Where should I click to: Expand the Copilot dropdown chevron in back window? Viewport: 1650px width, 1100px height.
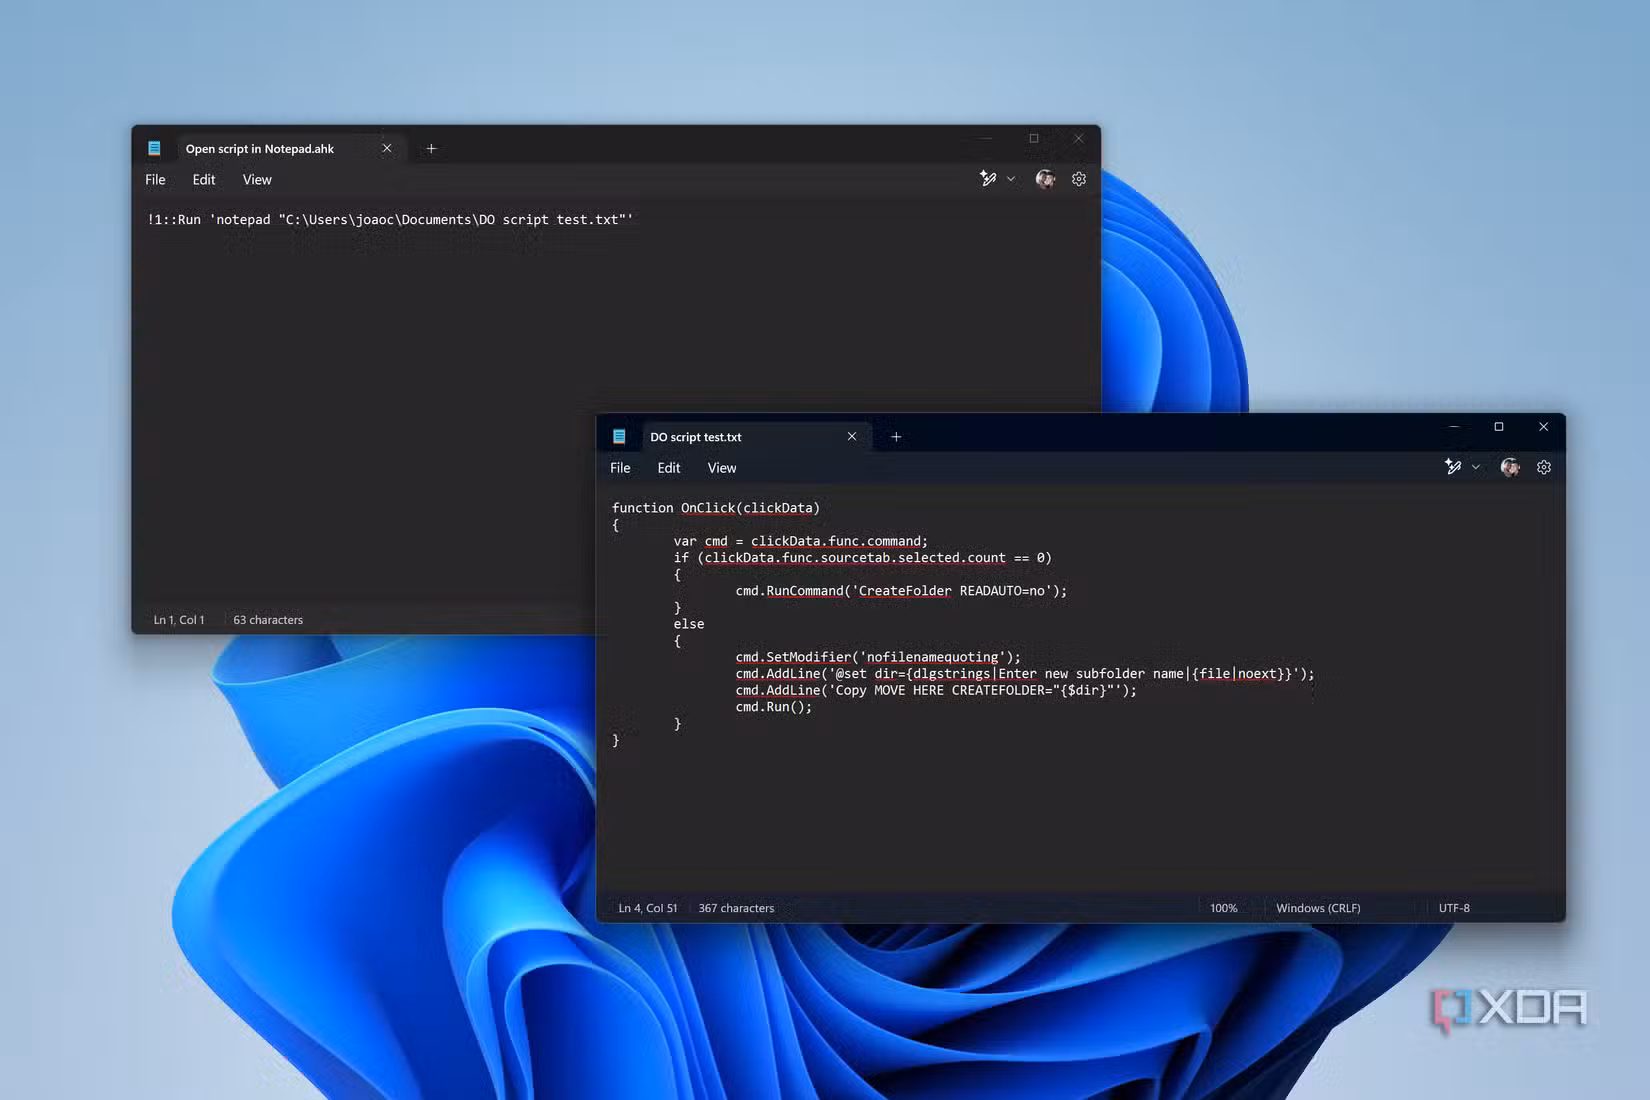[1011, 179]
